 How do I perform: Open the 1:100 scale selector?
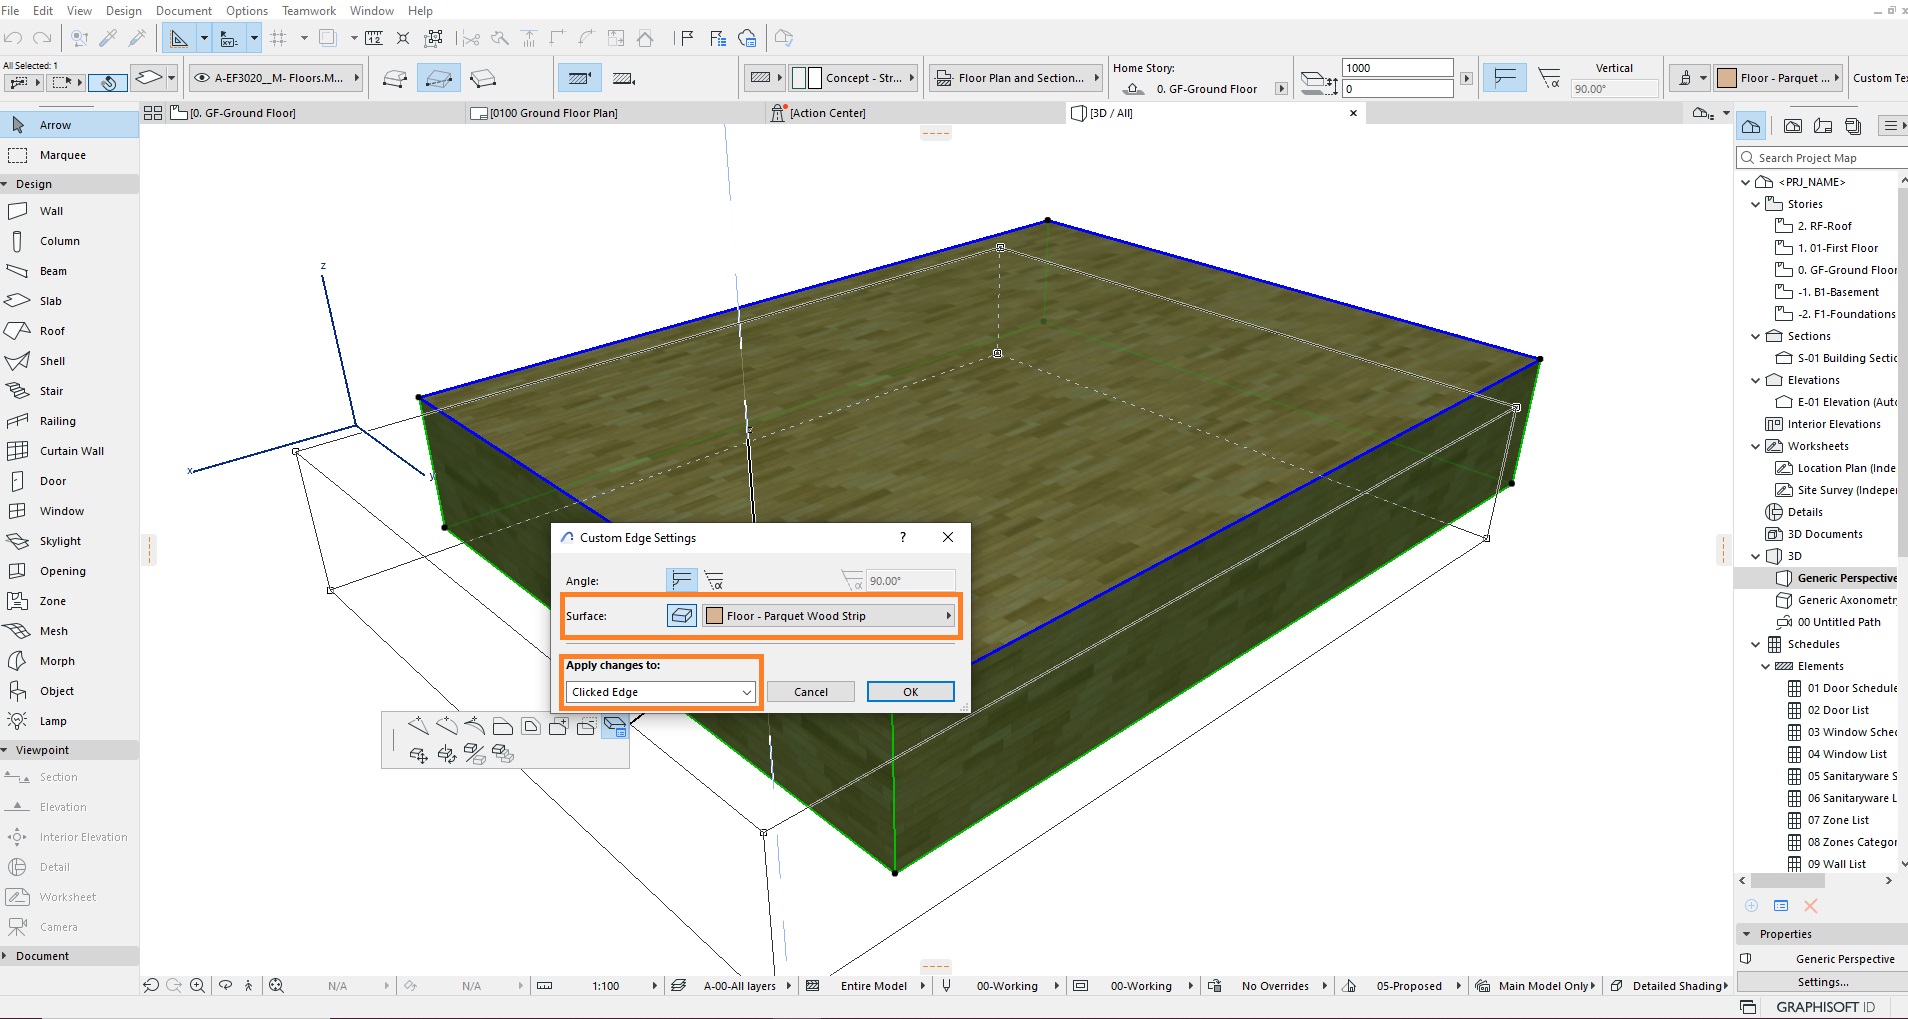pos(606,986)
